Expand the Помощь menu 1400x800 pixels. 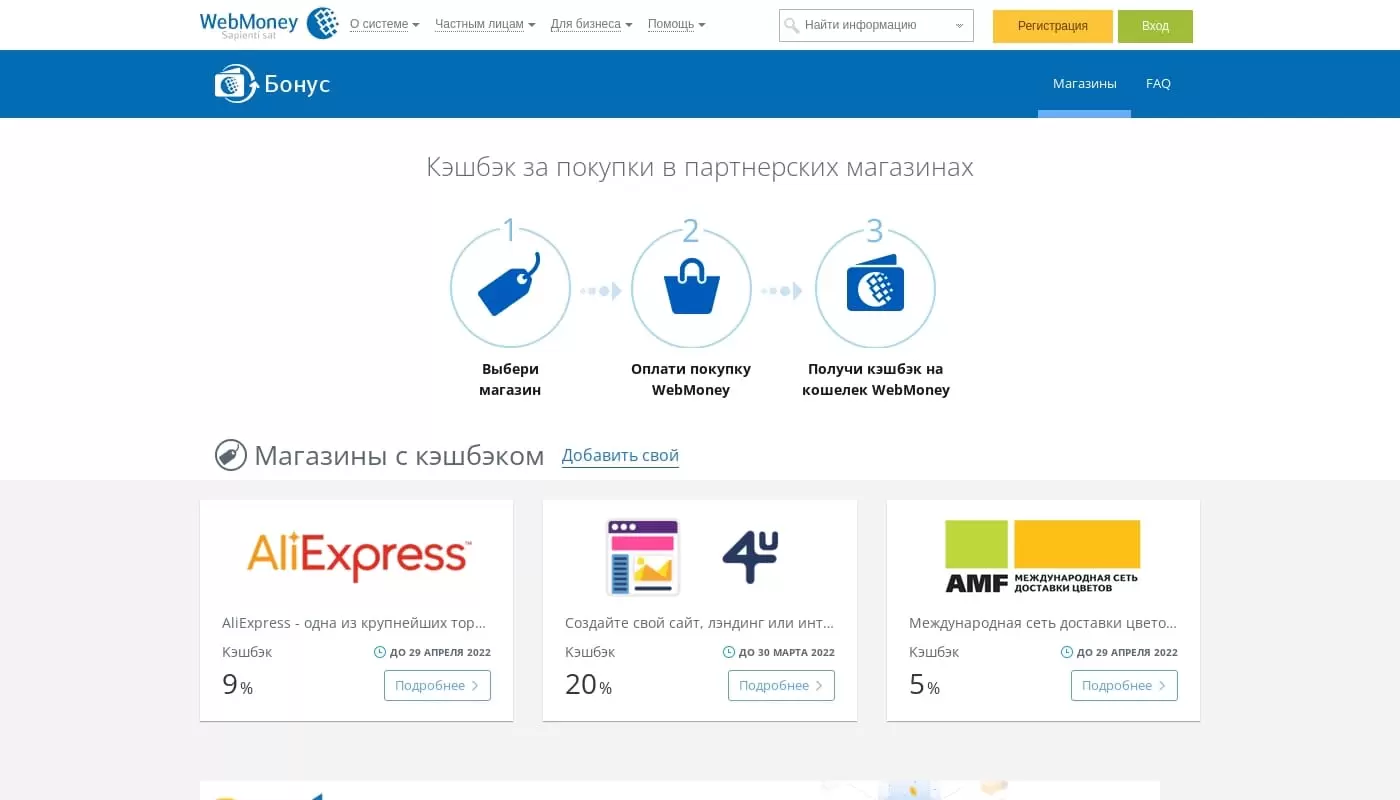pos(677,24)
